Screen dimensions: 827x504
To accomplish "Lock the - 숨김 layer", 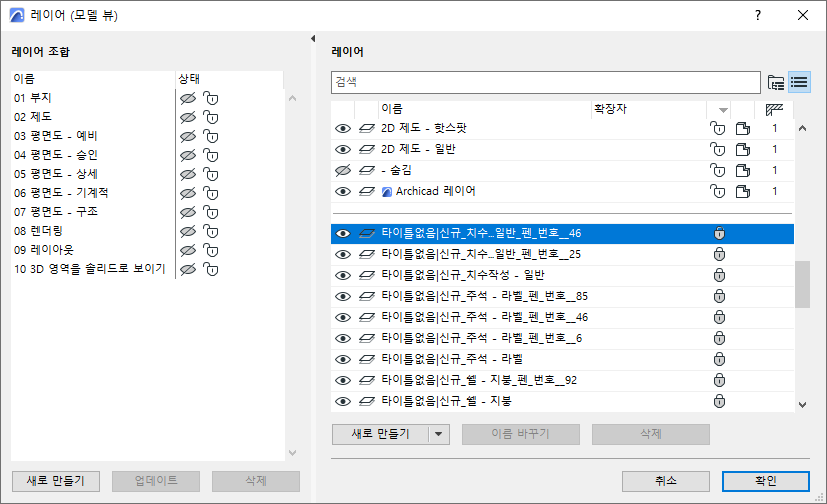I will [x=717, y=170].
